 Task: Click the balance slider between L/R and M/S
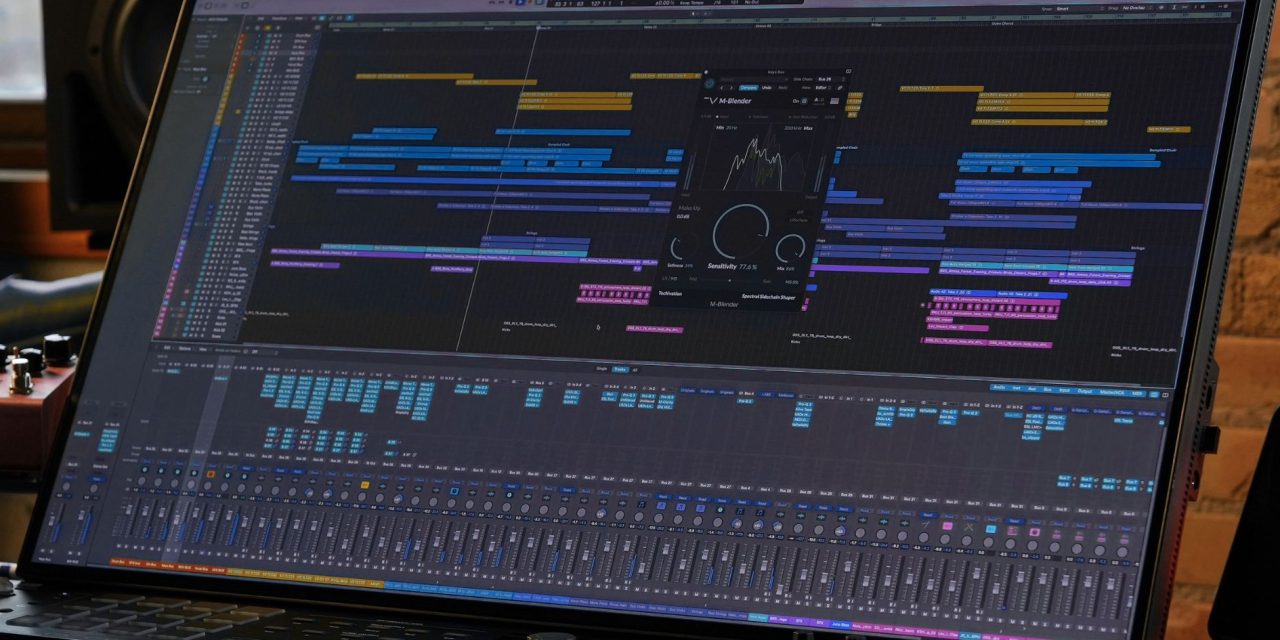[730, 280]
